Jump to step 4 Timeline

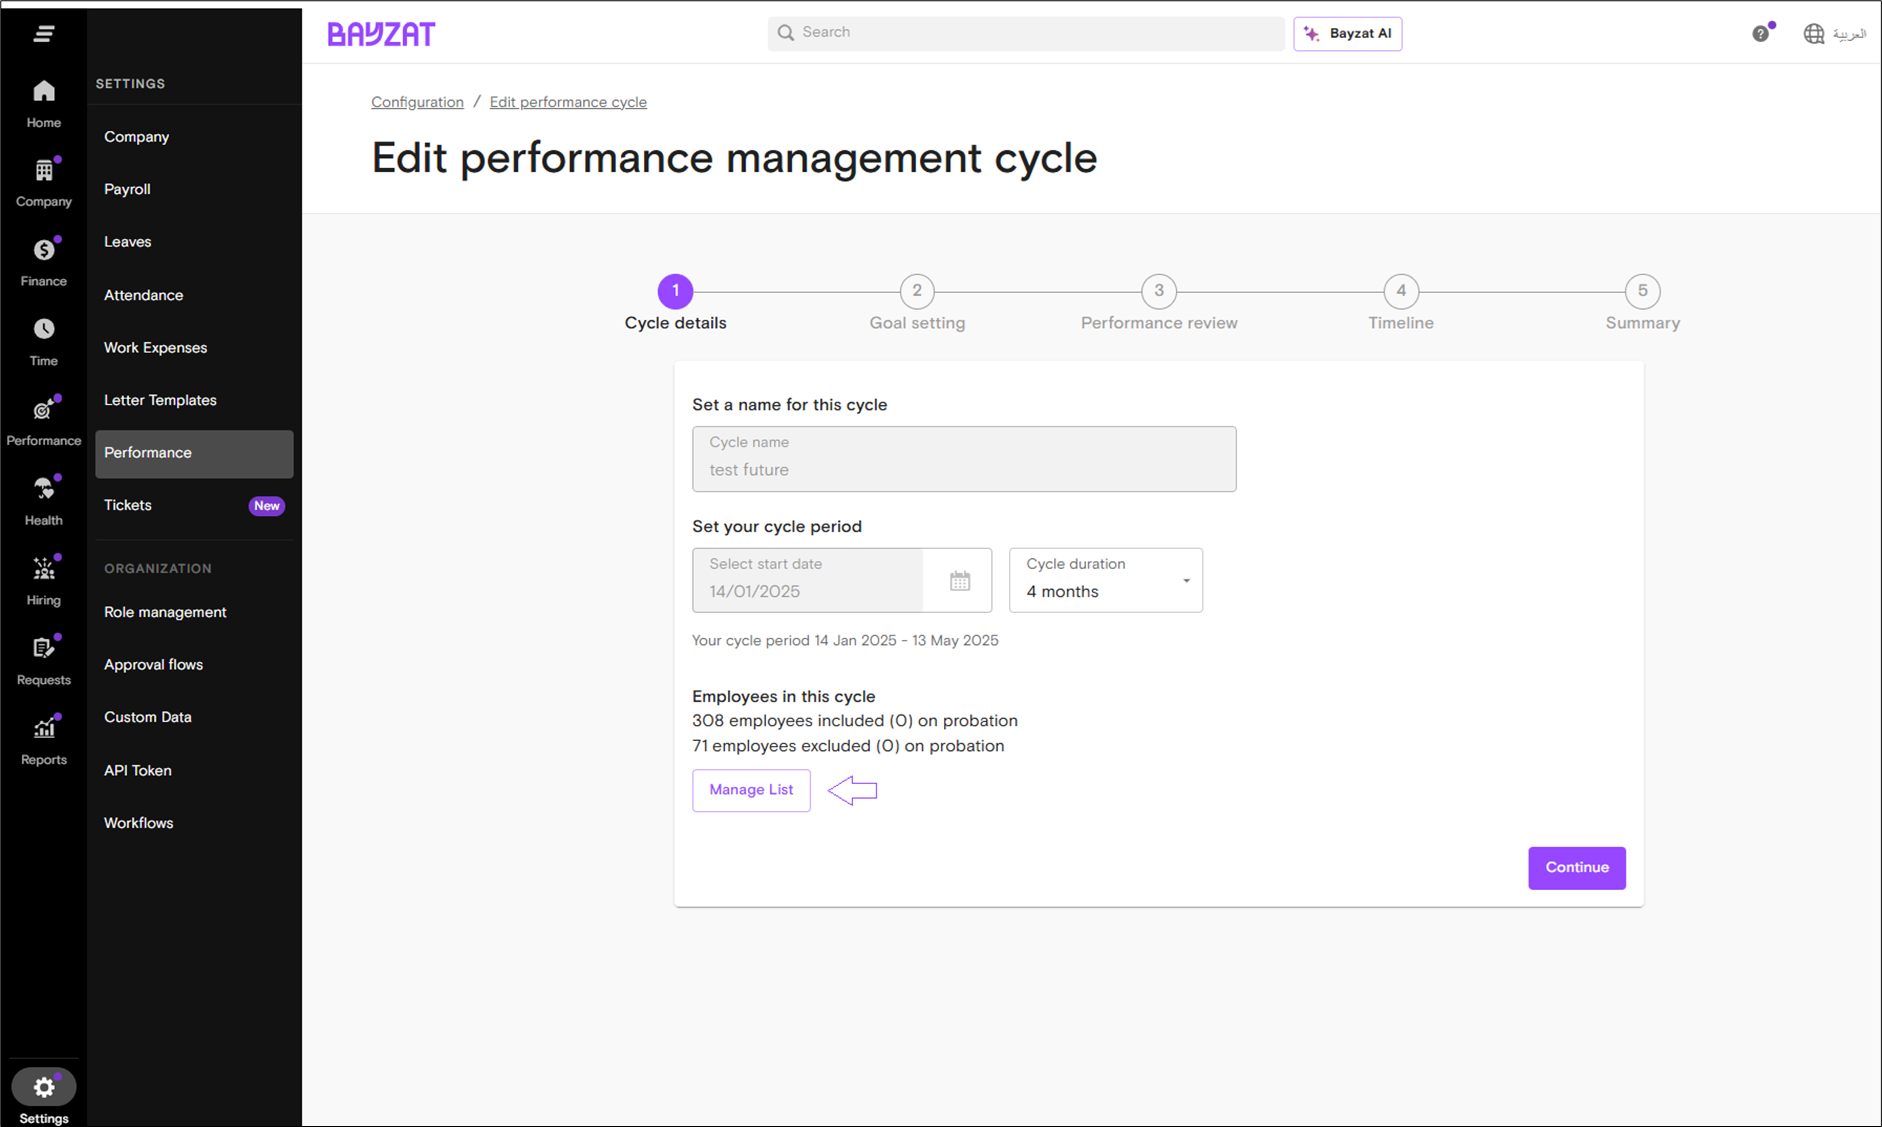[x=1400, y=292]
